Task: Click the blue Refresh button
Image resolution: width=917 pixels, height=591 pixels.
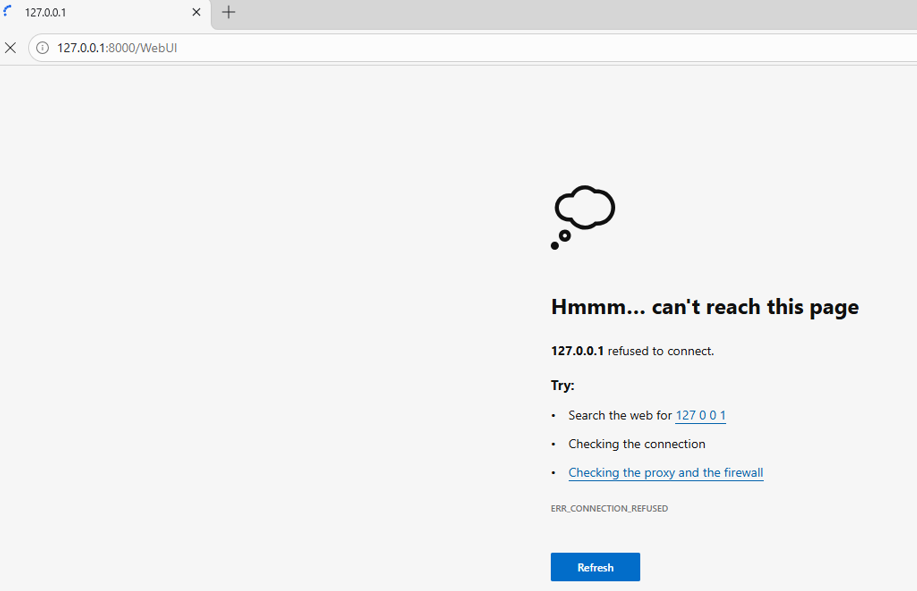Action: coord(595,567)
